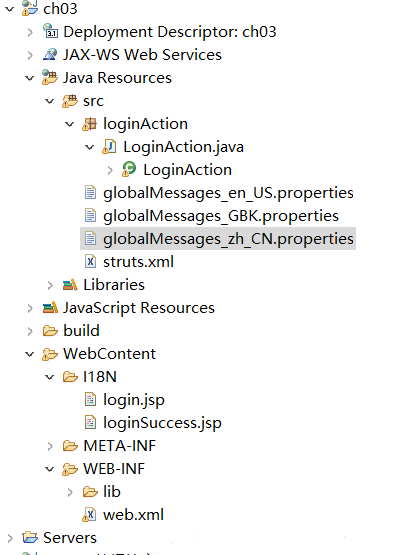The height and width of the screenshot is (555, 396).
Task: Select the lib folder under WEB-INF
Action: click(111, 492)
